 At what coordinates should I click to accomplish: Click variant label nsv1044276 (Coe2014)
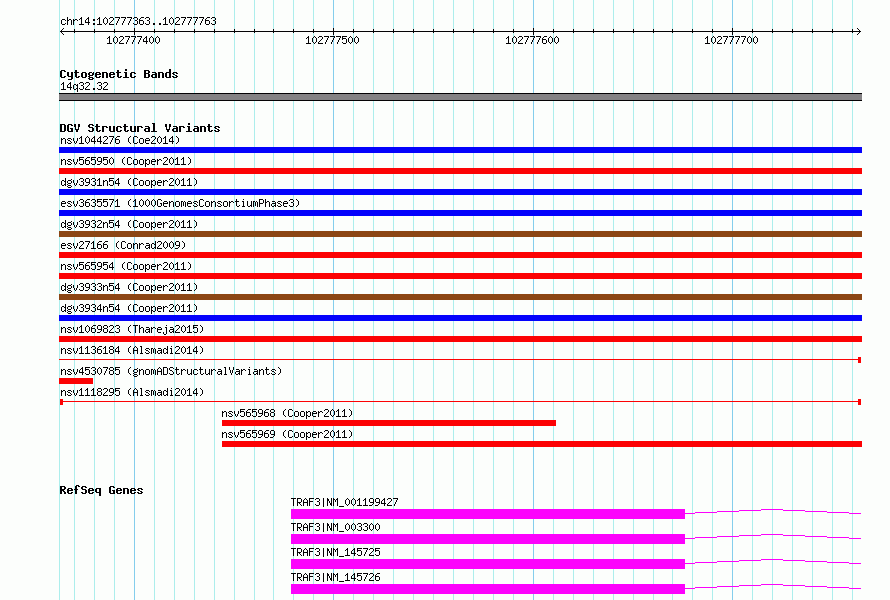pos(120,140)
